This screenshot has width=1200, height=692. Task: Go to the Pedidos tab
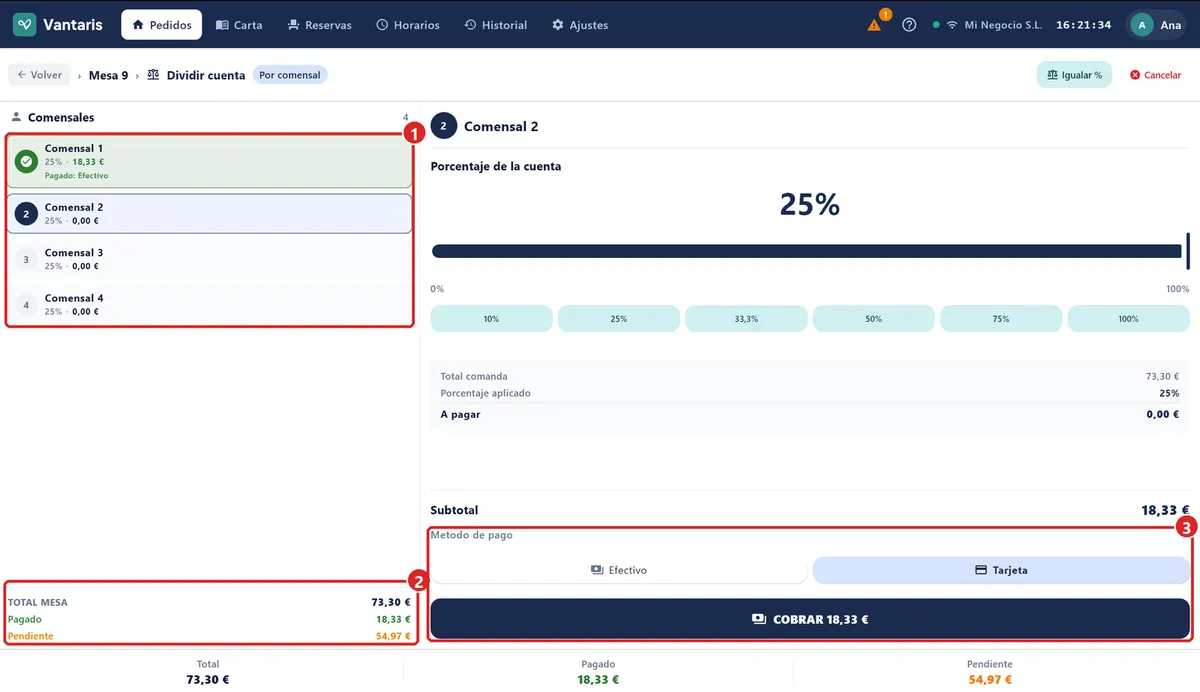(161, 25)
